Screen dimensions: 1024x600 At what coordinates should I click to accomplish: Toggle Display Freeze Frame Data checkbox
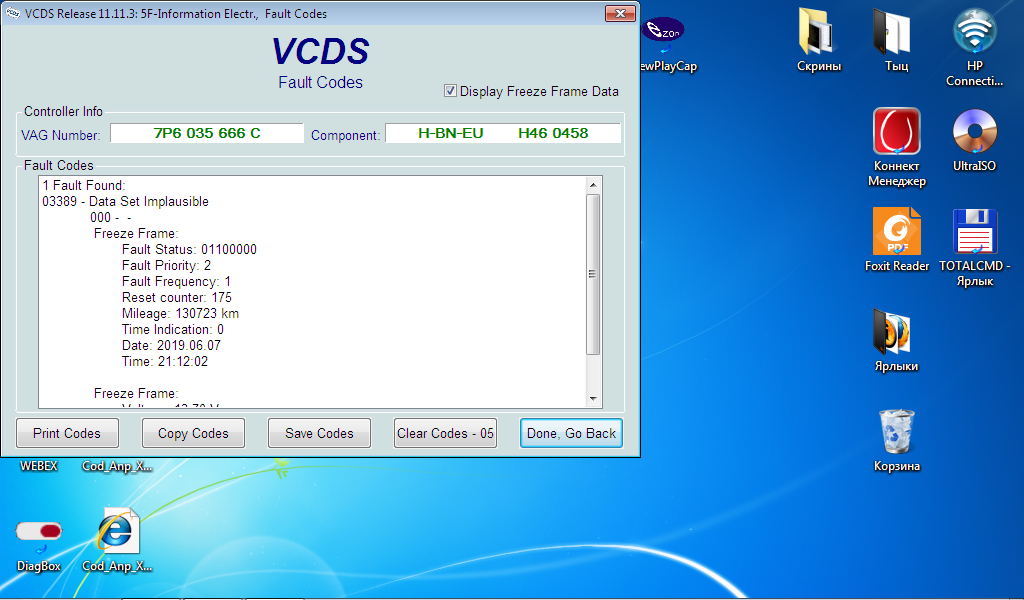pyautogui.click(x=450, y=91)
